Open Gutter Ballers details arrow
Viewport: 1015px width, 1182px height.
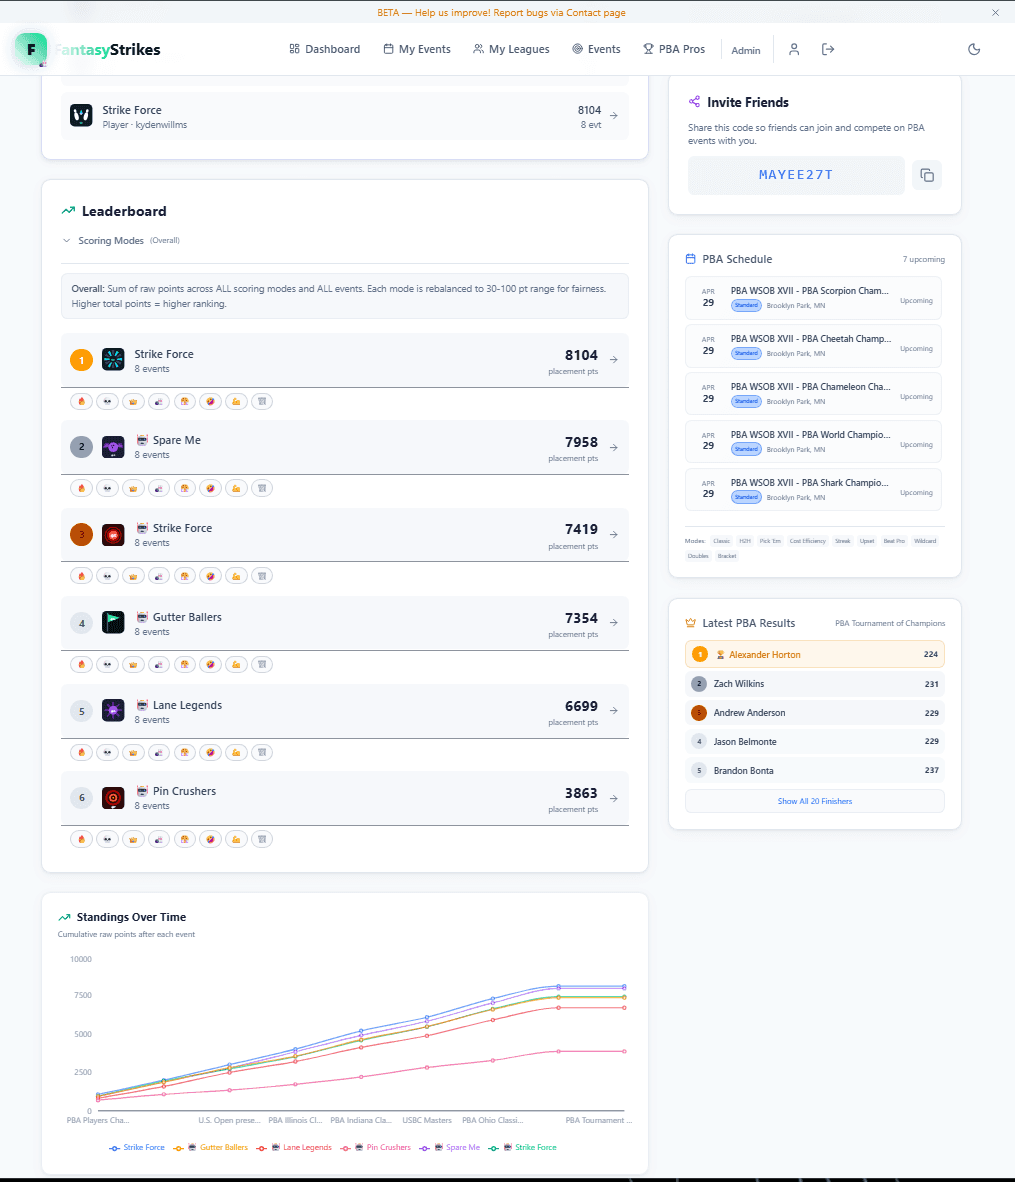(x=614, y=623)
